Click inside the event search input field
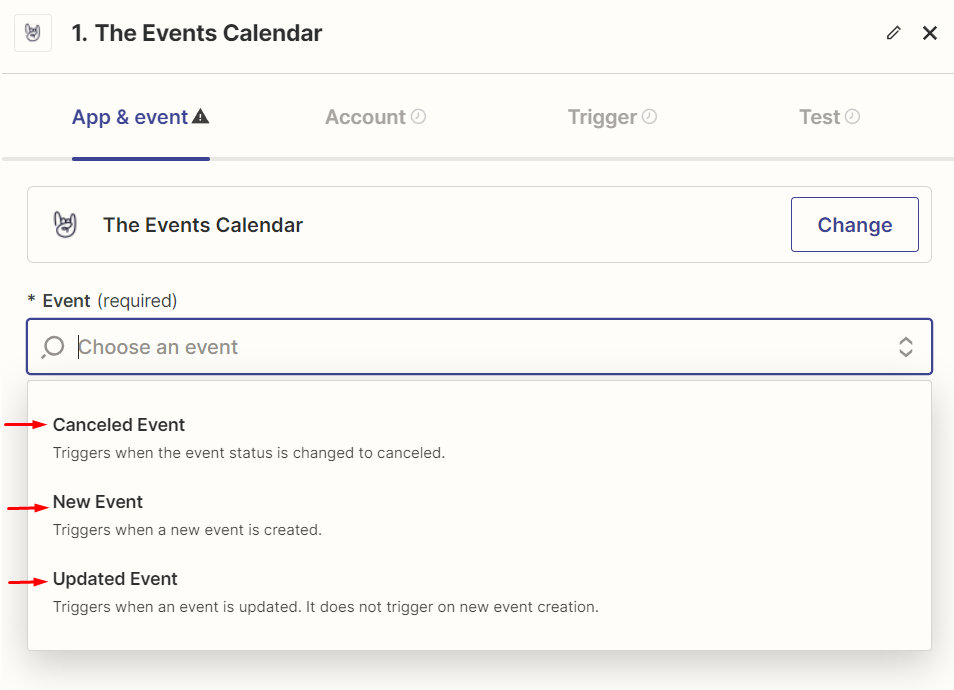 (x=300, y=347)
